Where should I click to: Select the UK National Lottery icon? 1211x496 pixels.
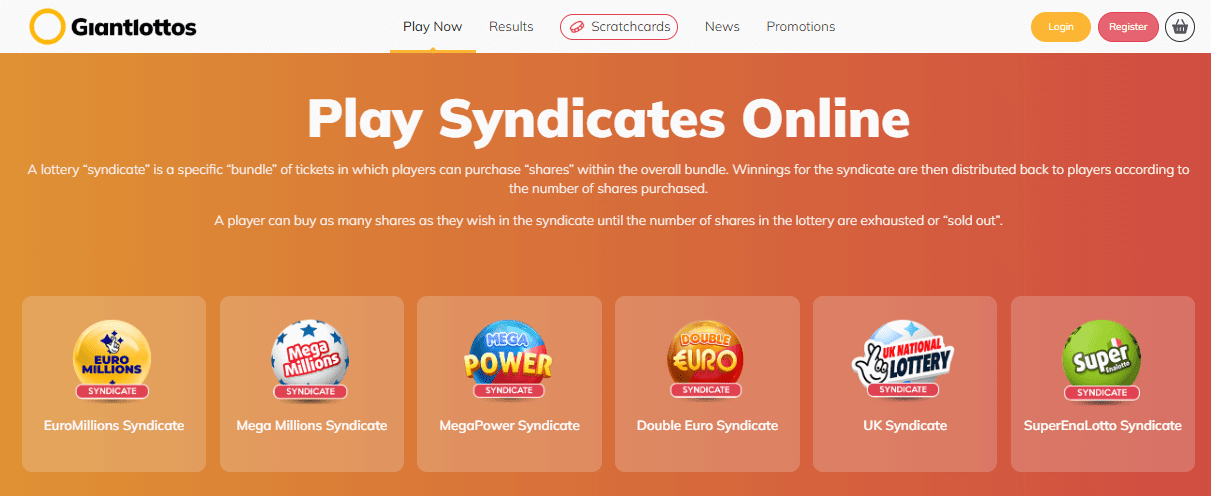(x=903, y=358)
